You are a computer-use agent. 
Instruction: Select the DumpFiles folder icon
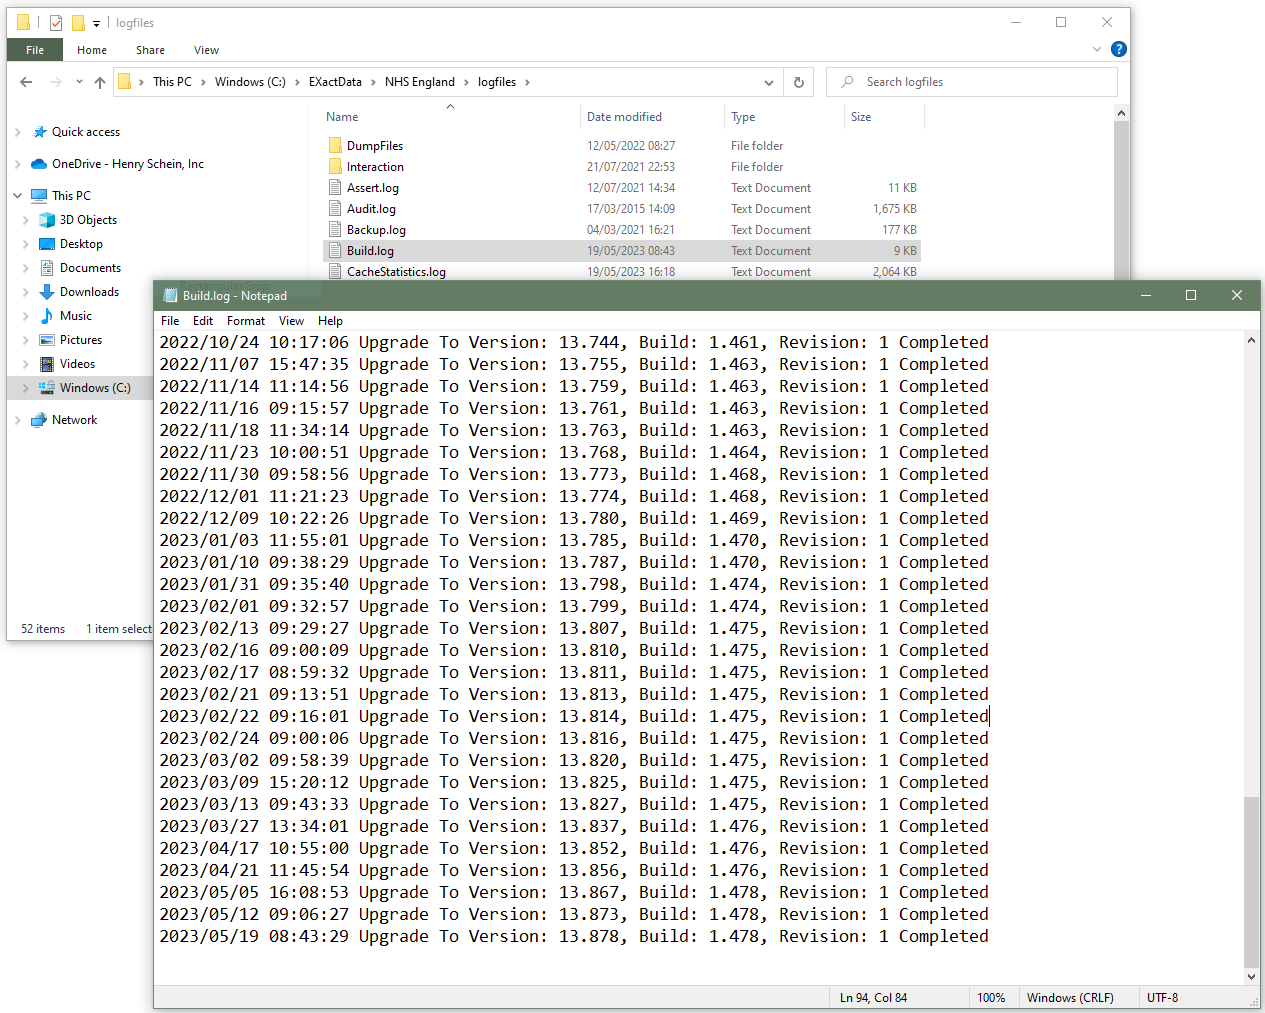[335, 146]
